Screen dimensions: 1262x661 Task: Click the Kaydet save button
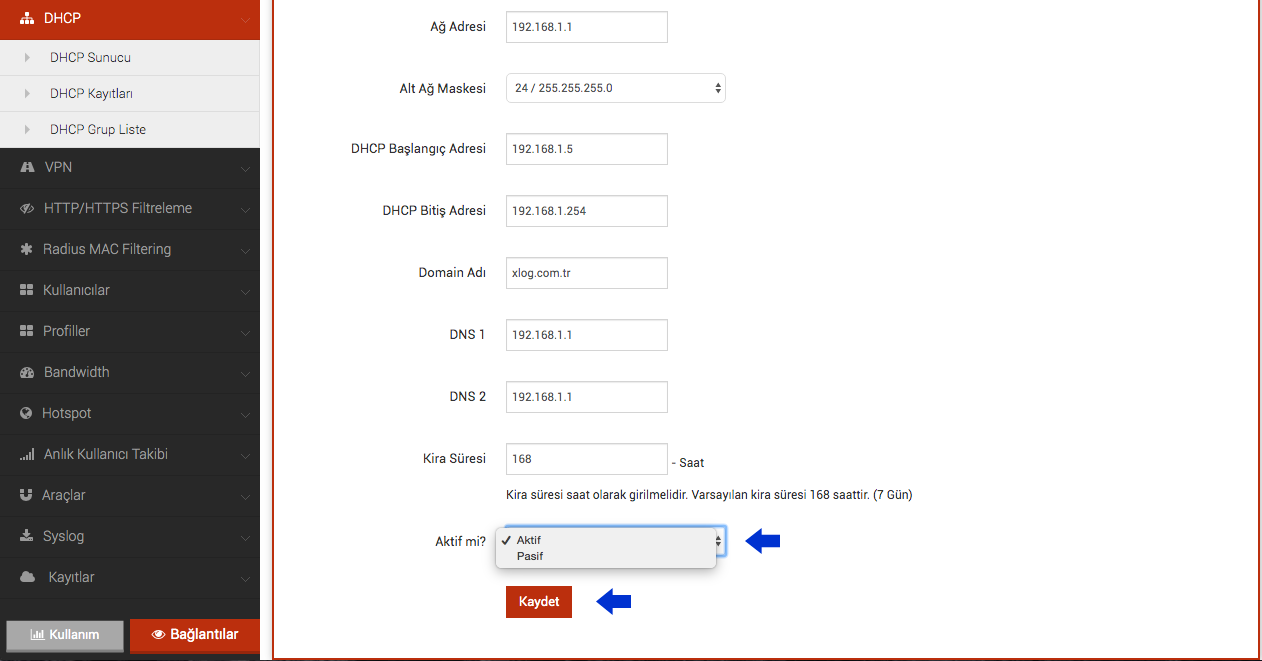pyautogui.click(x=539, y=602)
